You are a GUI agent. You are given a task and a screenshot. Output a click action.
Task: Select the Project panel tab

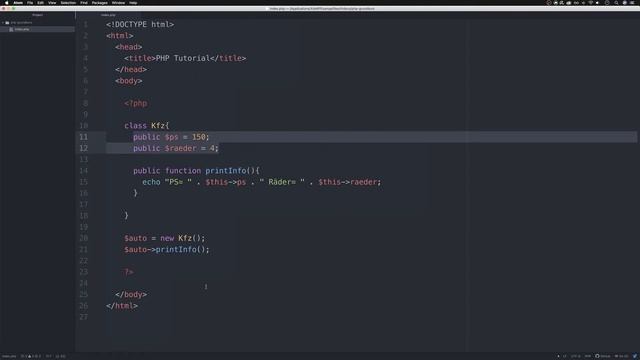pyautogui.click(x=37, y=15)
